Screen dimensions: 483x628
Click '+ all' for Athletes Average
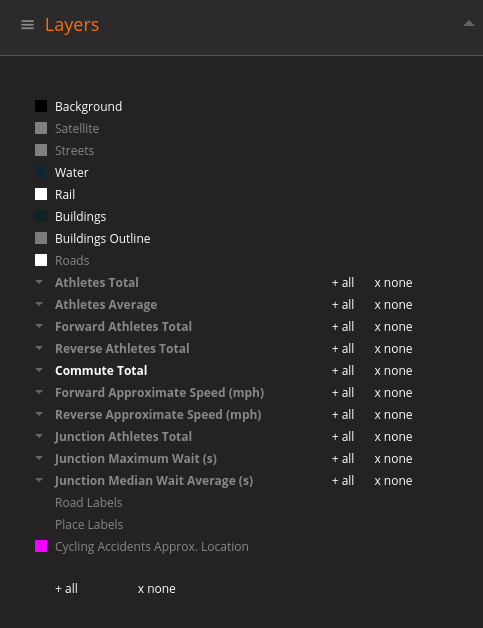pos(343,305)
